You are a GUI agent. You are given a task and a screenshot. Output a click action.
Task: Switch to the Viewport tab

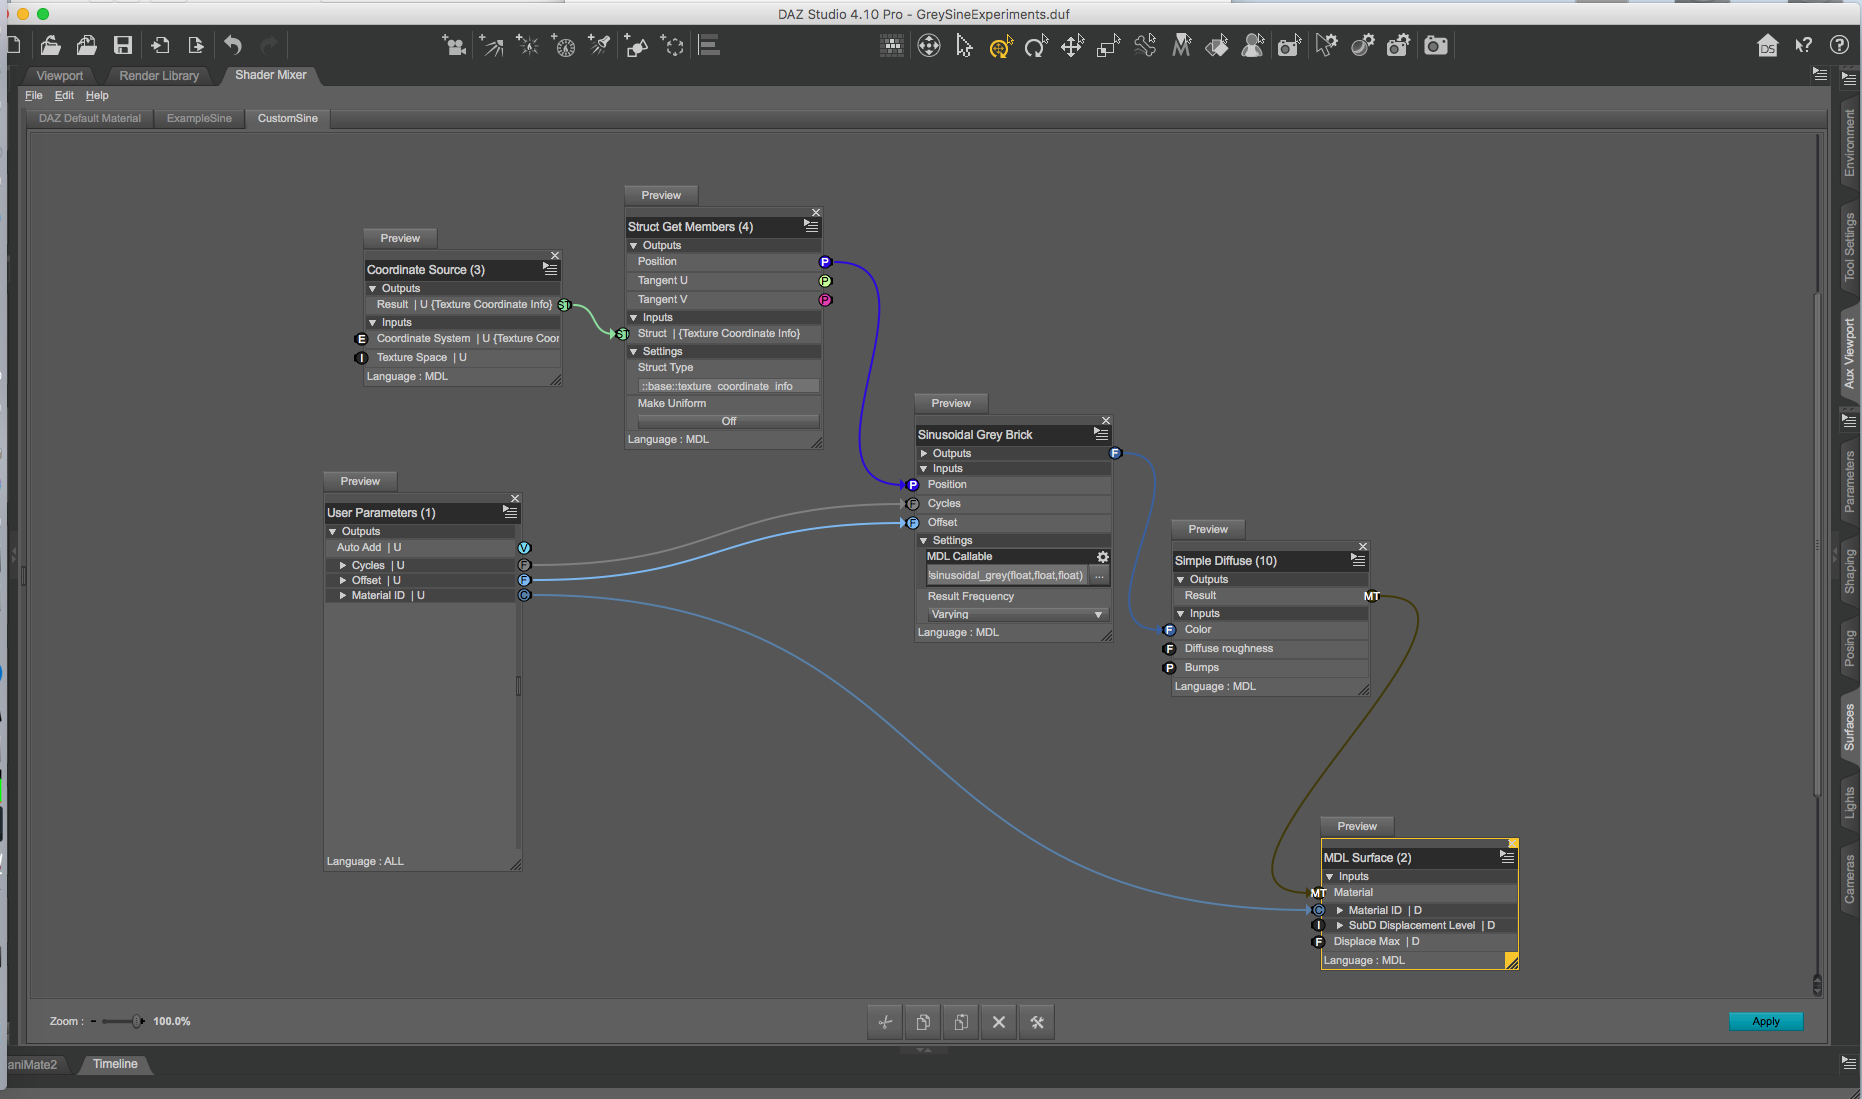(60, 75)
